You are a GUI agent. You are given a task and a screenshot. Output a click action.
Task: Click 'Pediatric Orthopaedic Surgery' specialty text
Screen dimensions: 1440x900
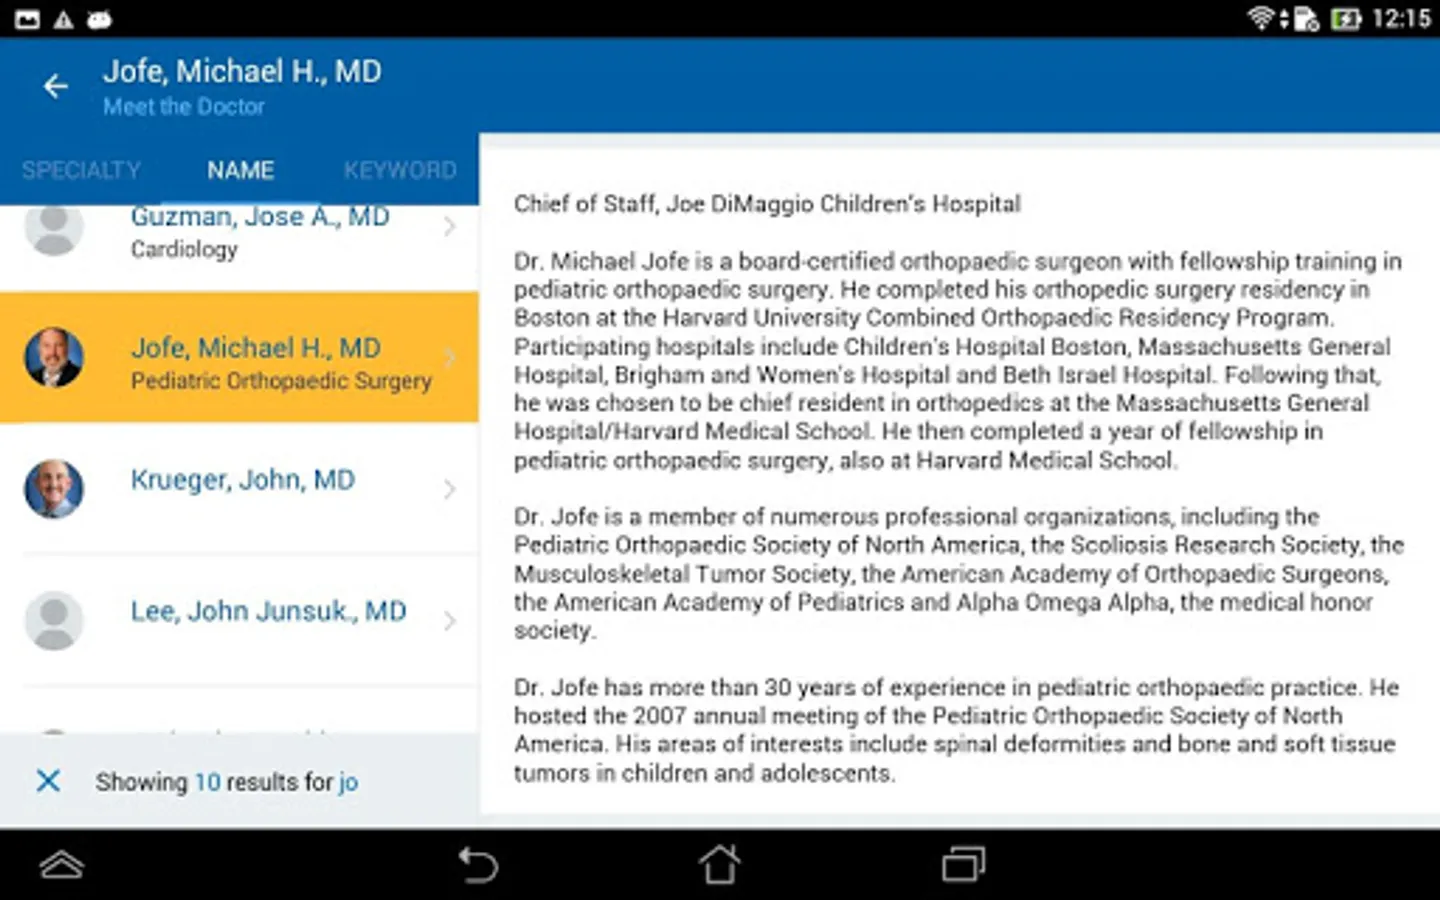pos(281,381)
